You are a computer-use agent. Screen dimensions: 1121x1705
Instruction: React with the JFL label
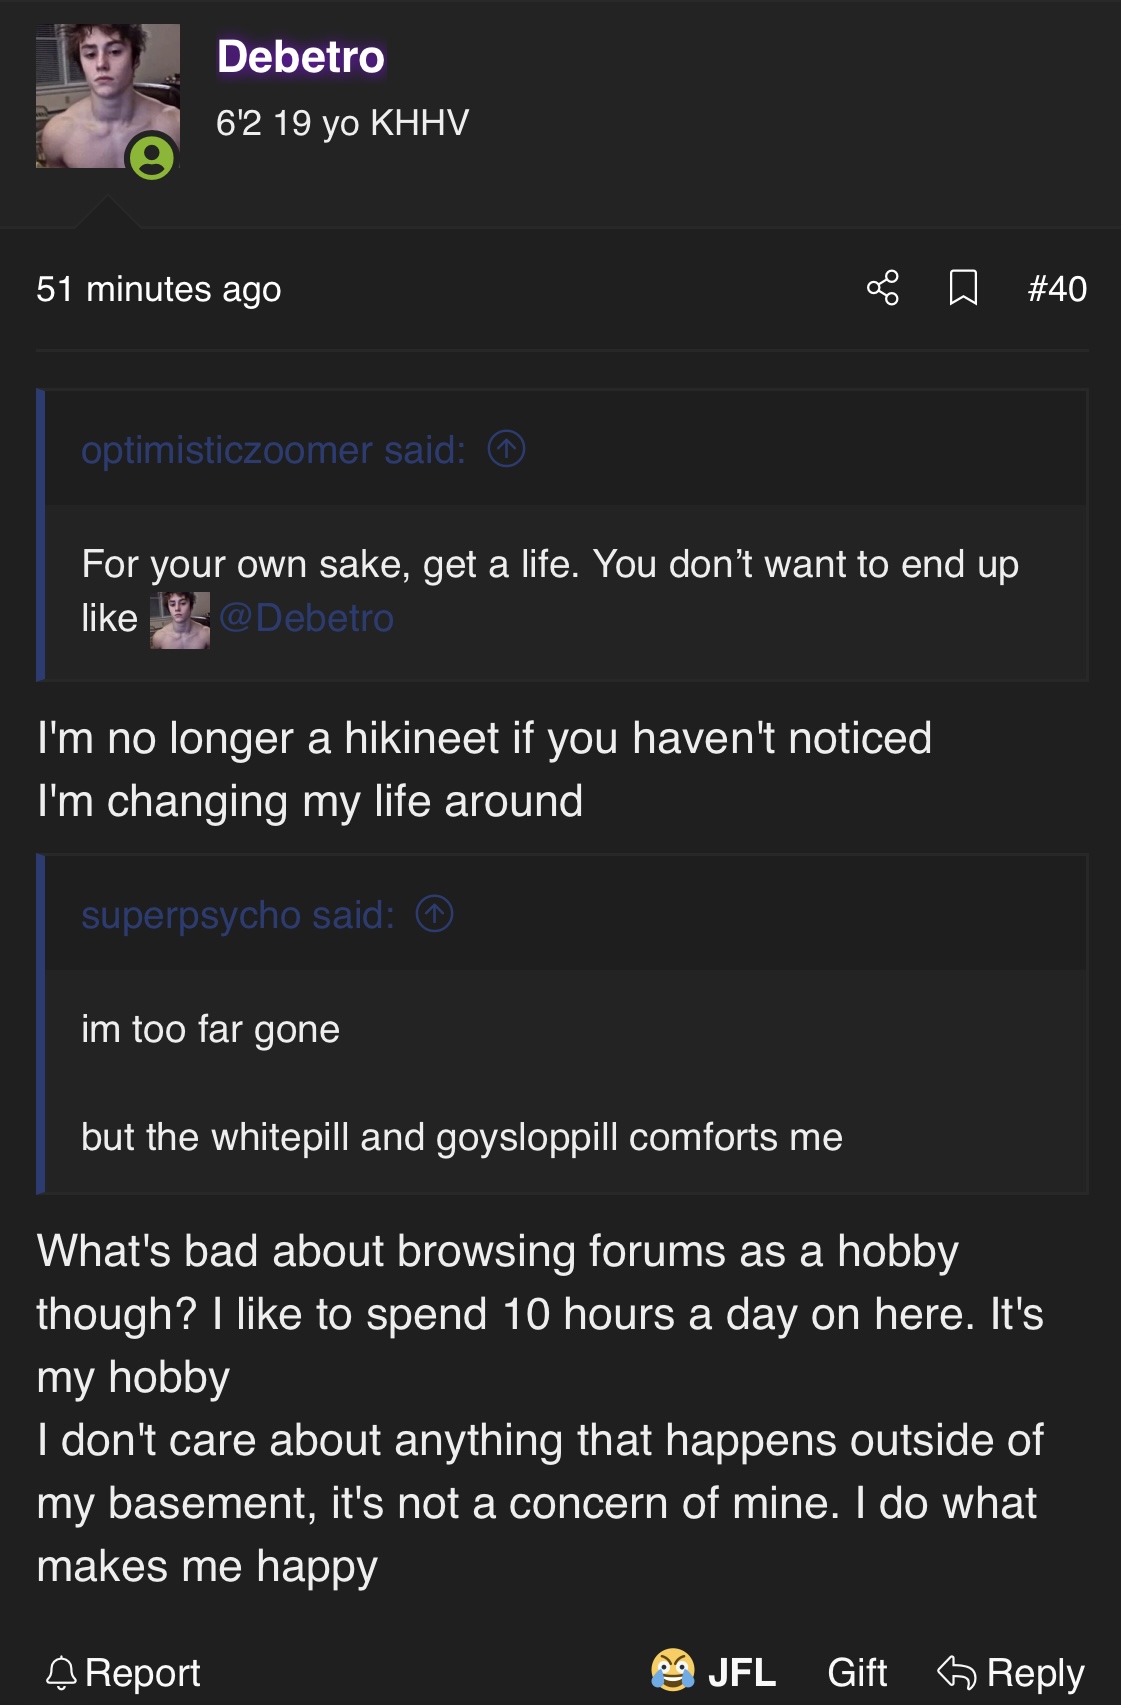[x=741, y=1672]
